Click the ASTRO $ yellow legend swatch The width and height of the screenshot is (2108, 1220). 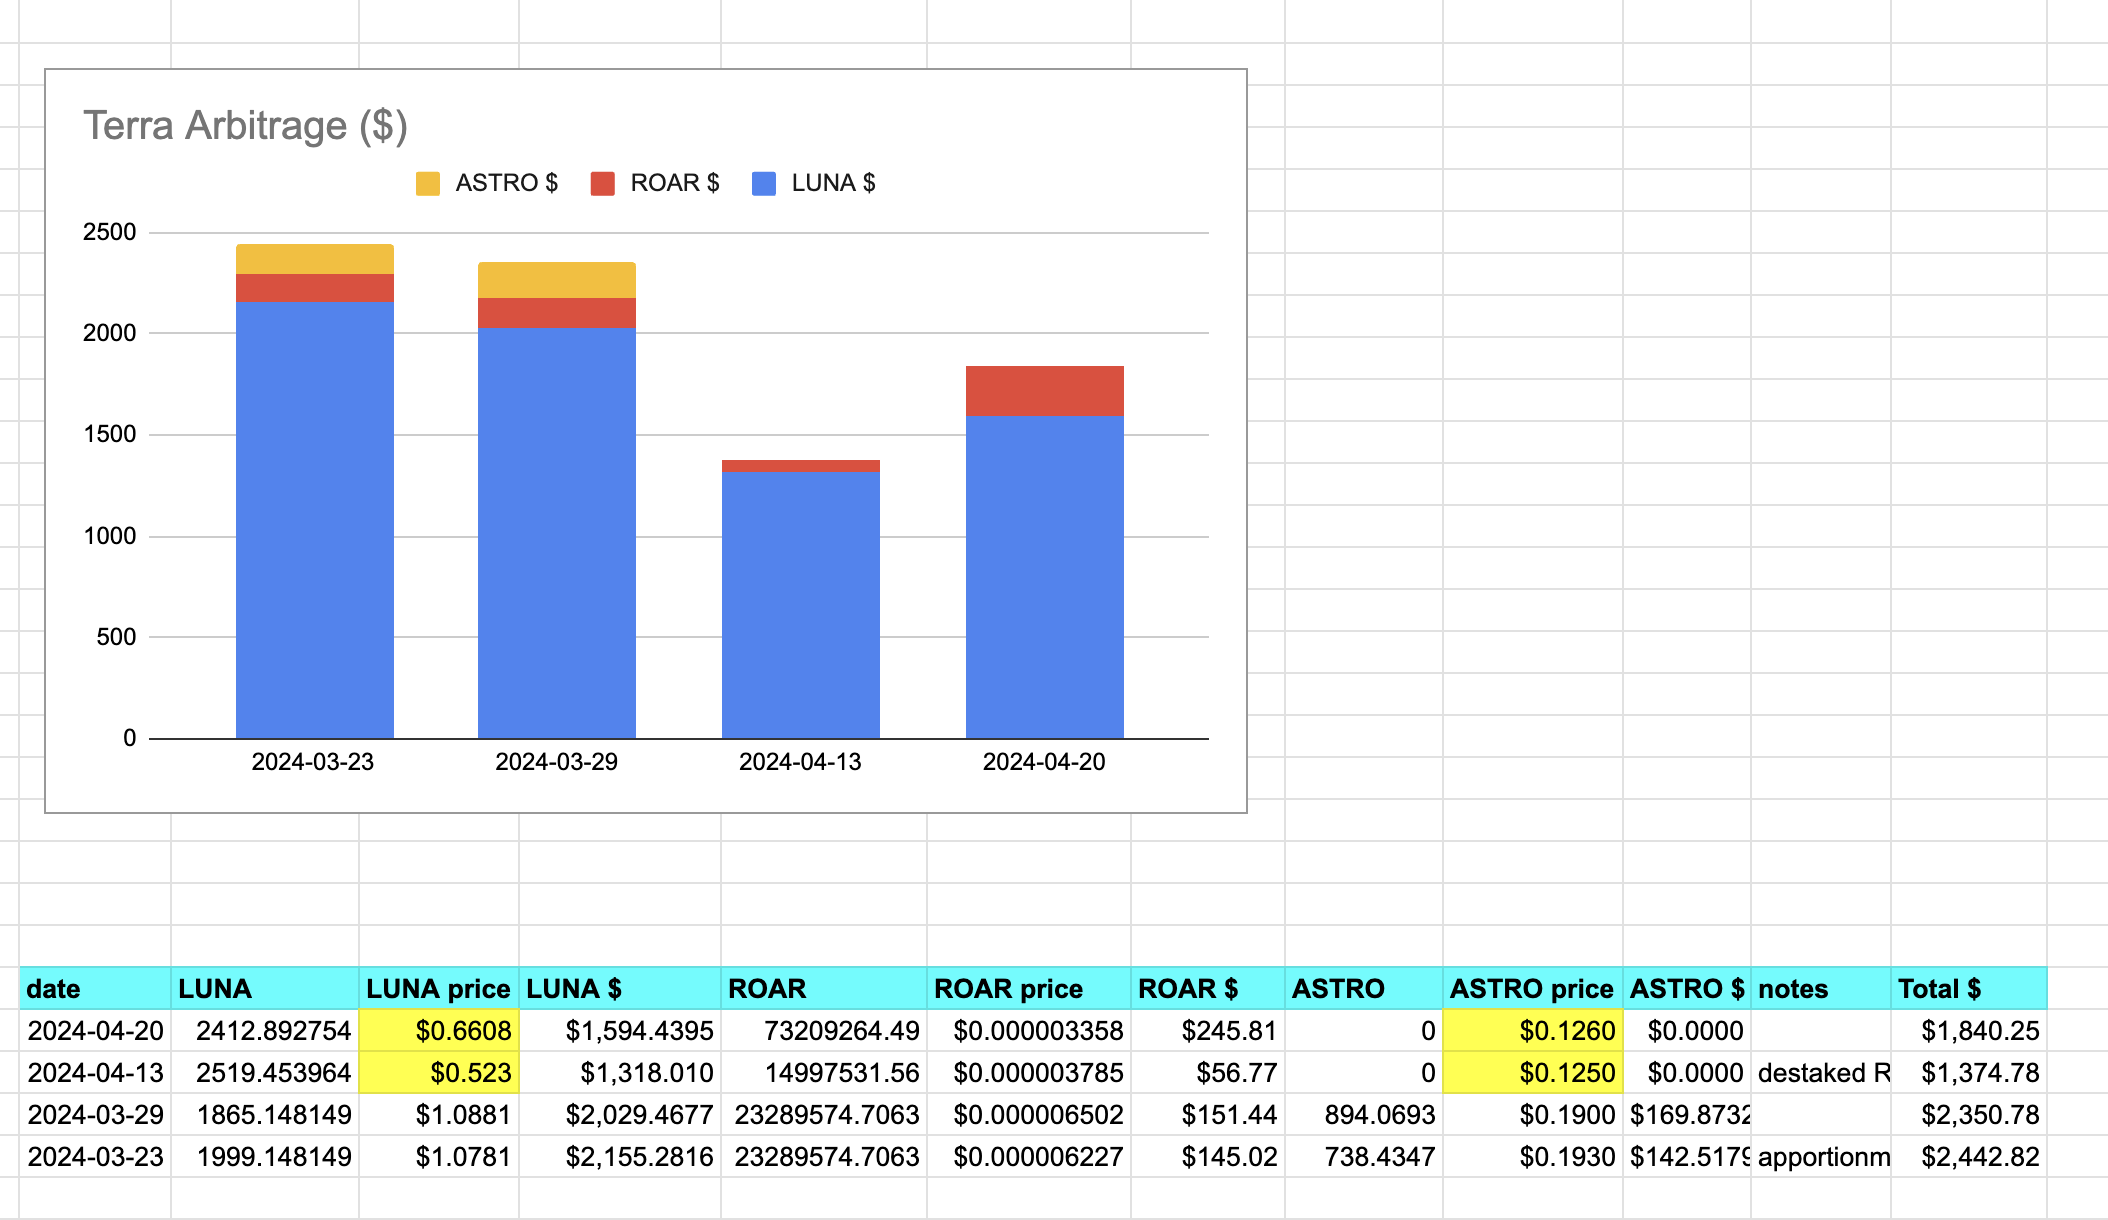click(428, 184)
